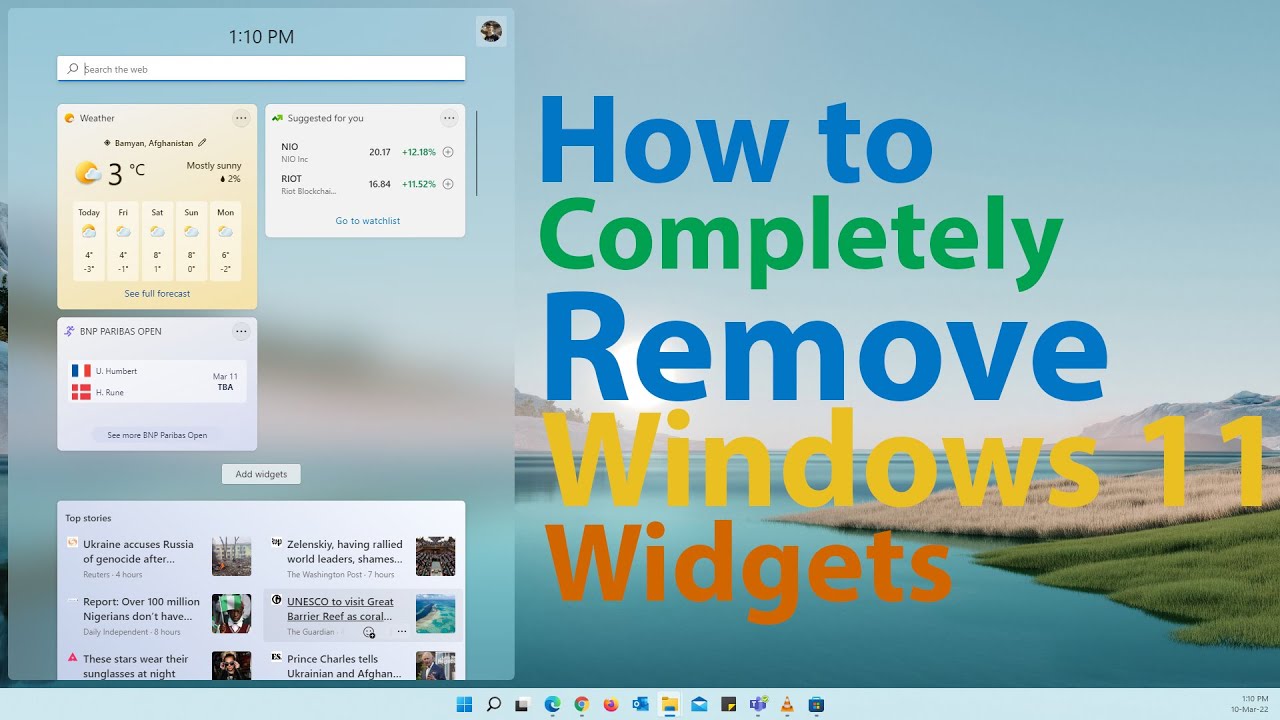Open Microsoft Teams from taskbar
The image size is (1280, 720).
758,704
